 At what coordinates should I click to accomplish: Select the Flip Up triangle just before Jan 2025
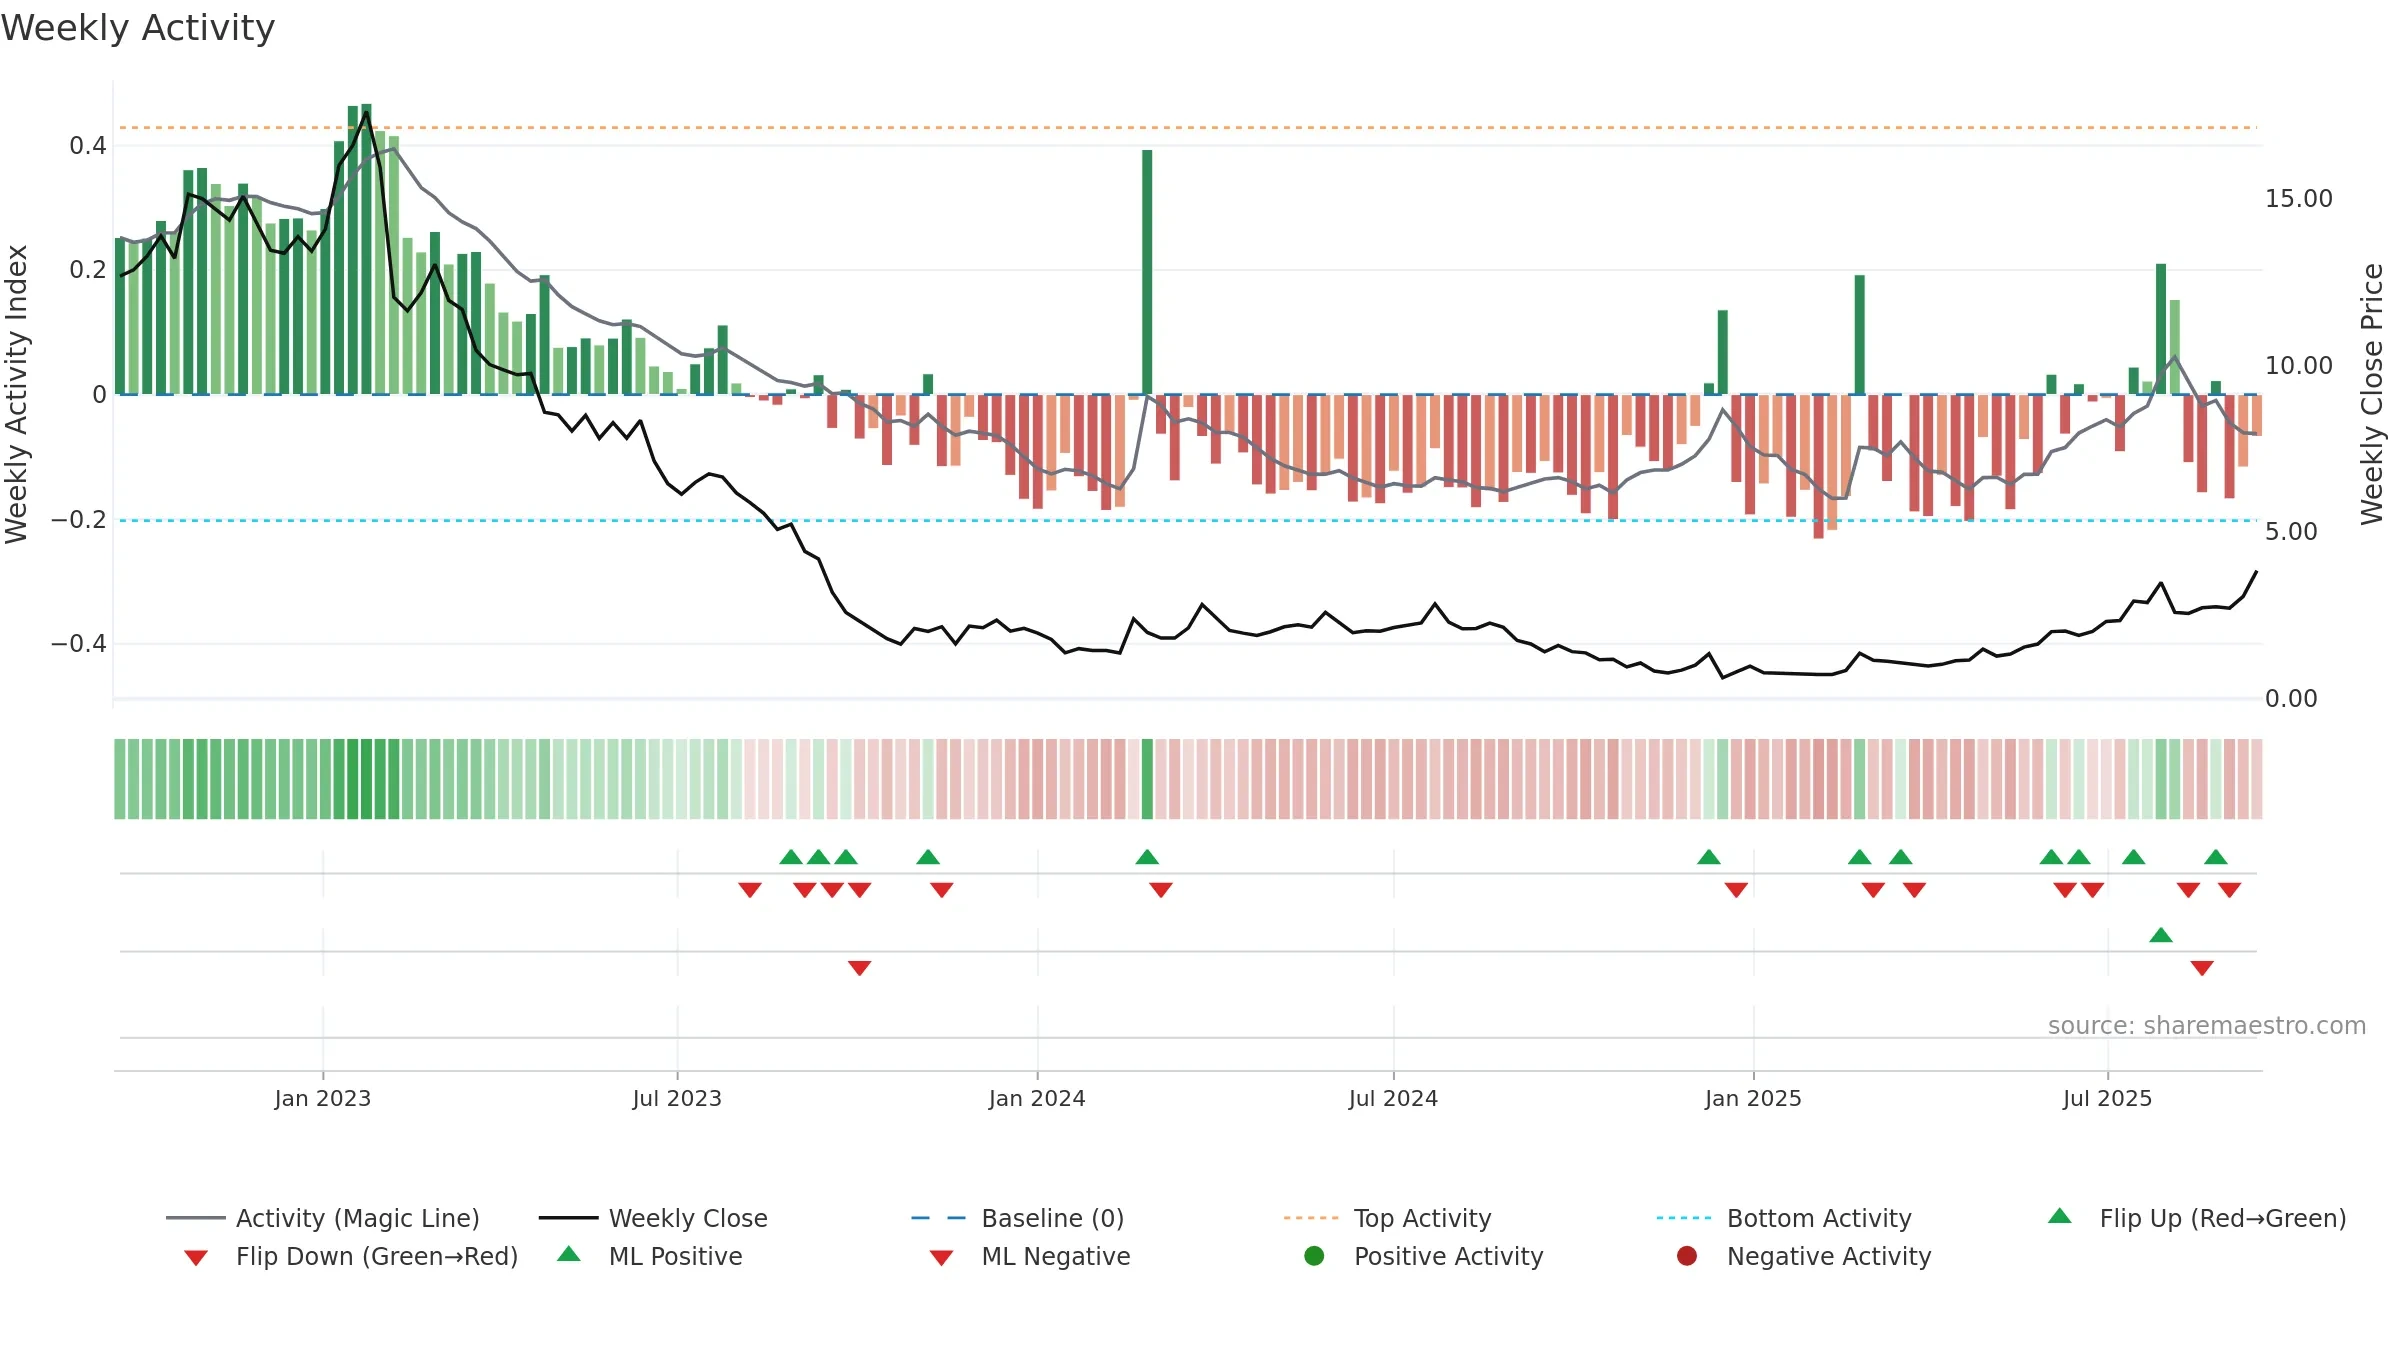(x=1709, y=857)
